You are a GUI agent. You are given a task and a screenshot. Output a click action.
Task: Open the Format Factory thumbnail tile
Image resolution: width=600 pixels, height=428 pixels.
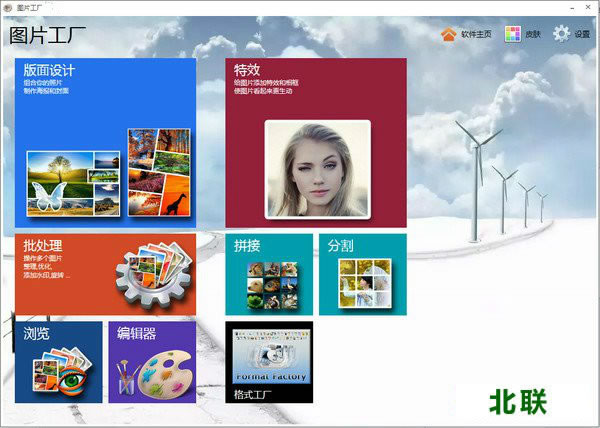click(269, 359)
